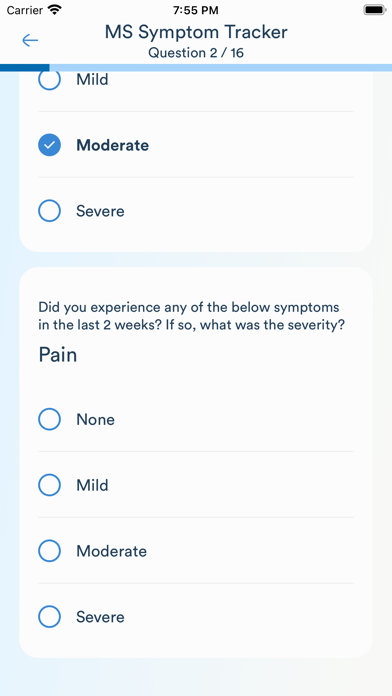392x696 pixels.
Task: Tap the symptom question prompt text
Action: tap(191, 316)
